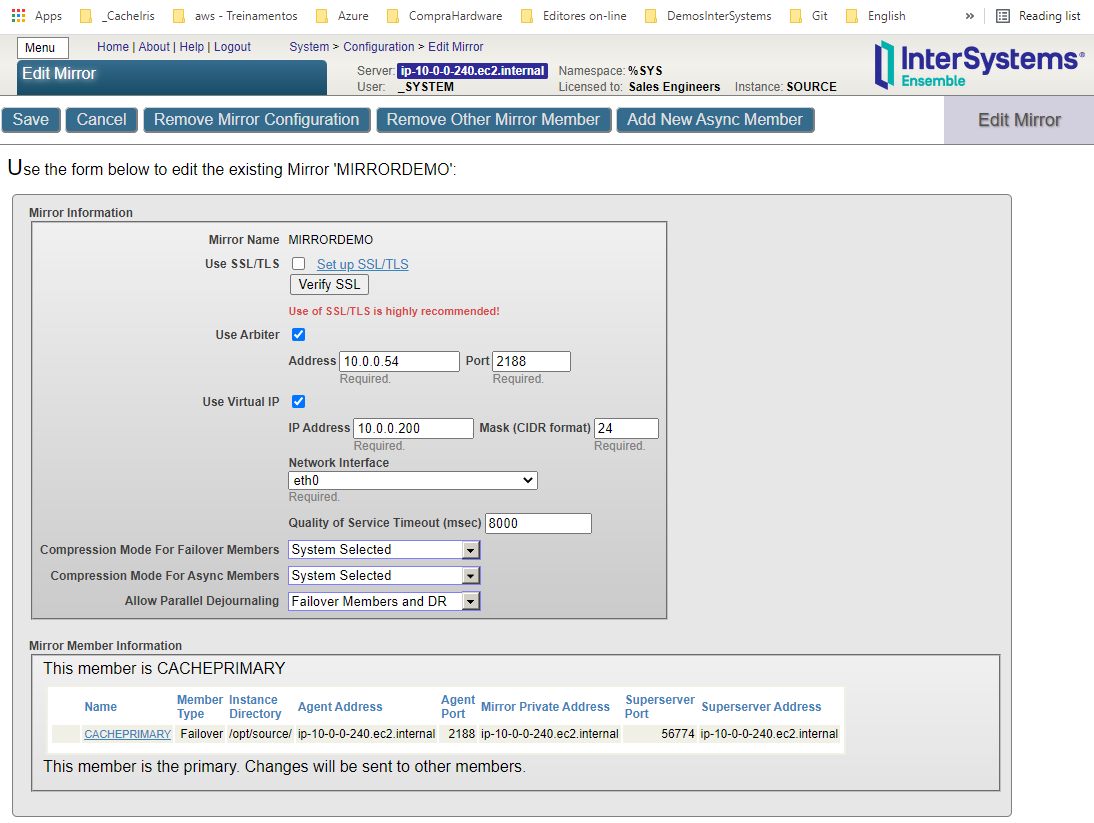The height and width of the screenshot is (823, 1094).
Task: Open the Menu button at top left
Action: coord(42,48)
